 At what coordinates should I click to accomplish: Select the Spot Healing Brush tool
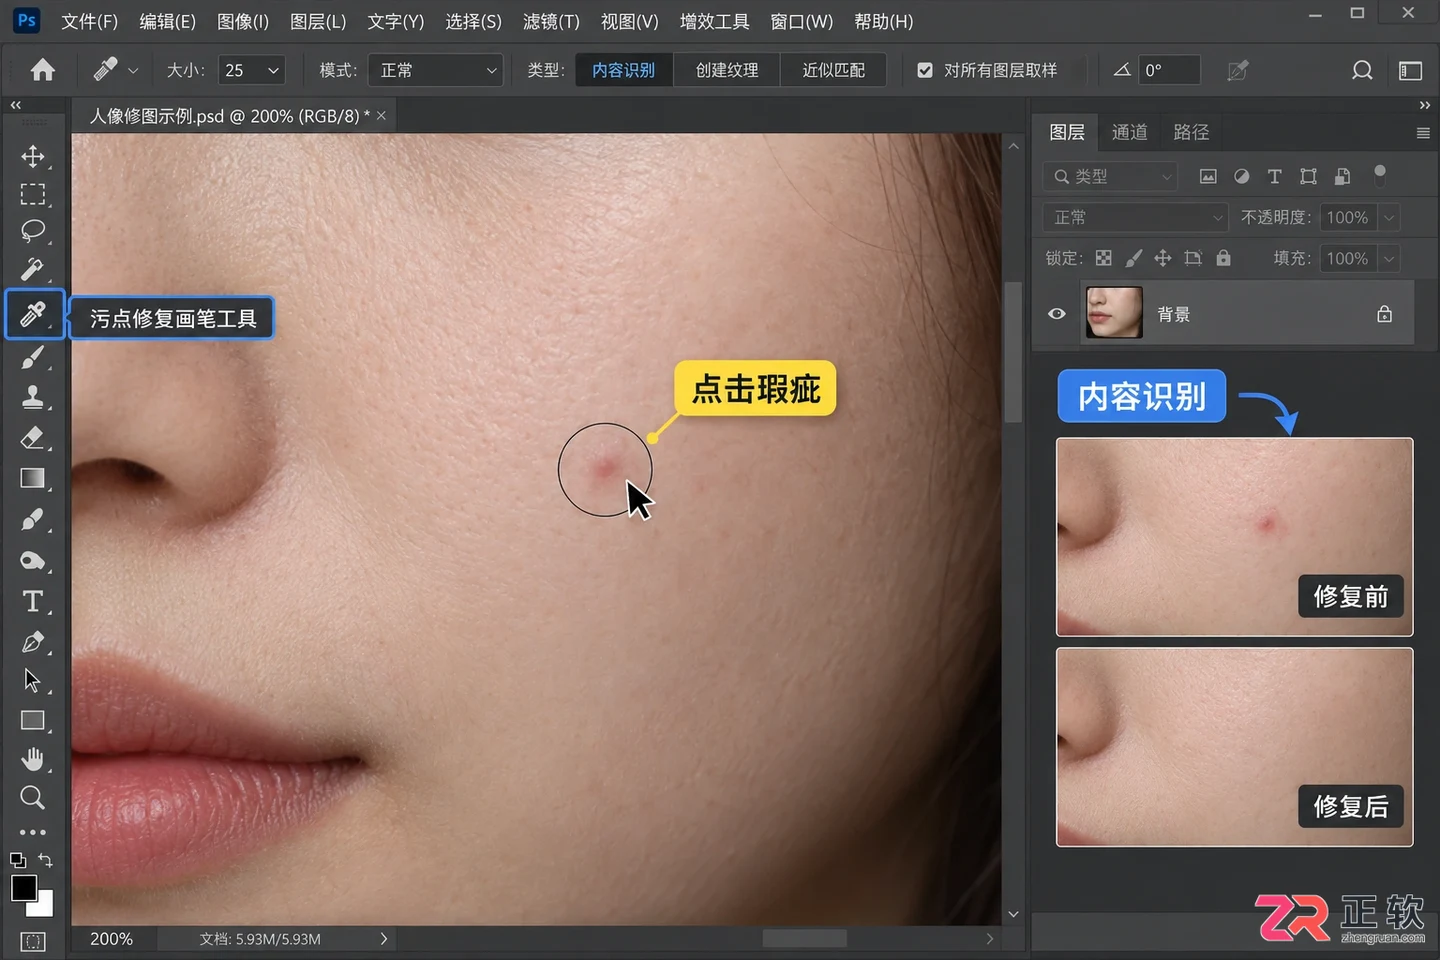[34, 314]
